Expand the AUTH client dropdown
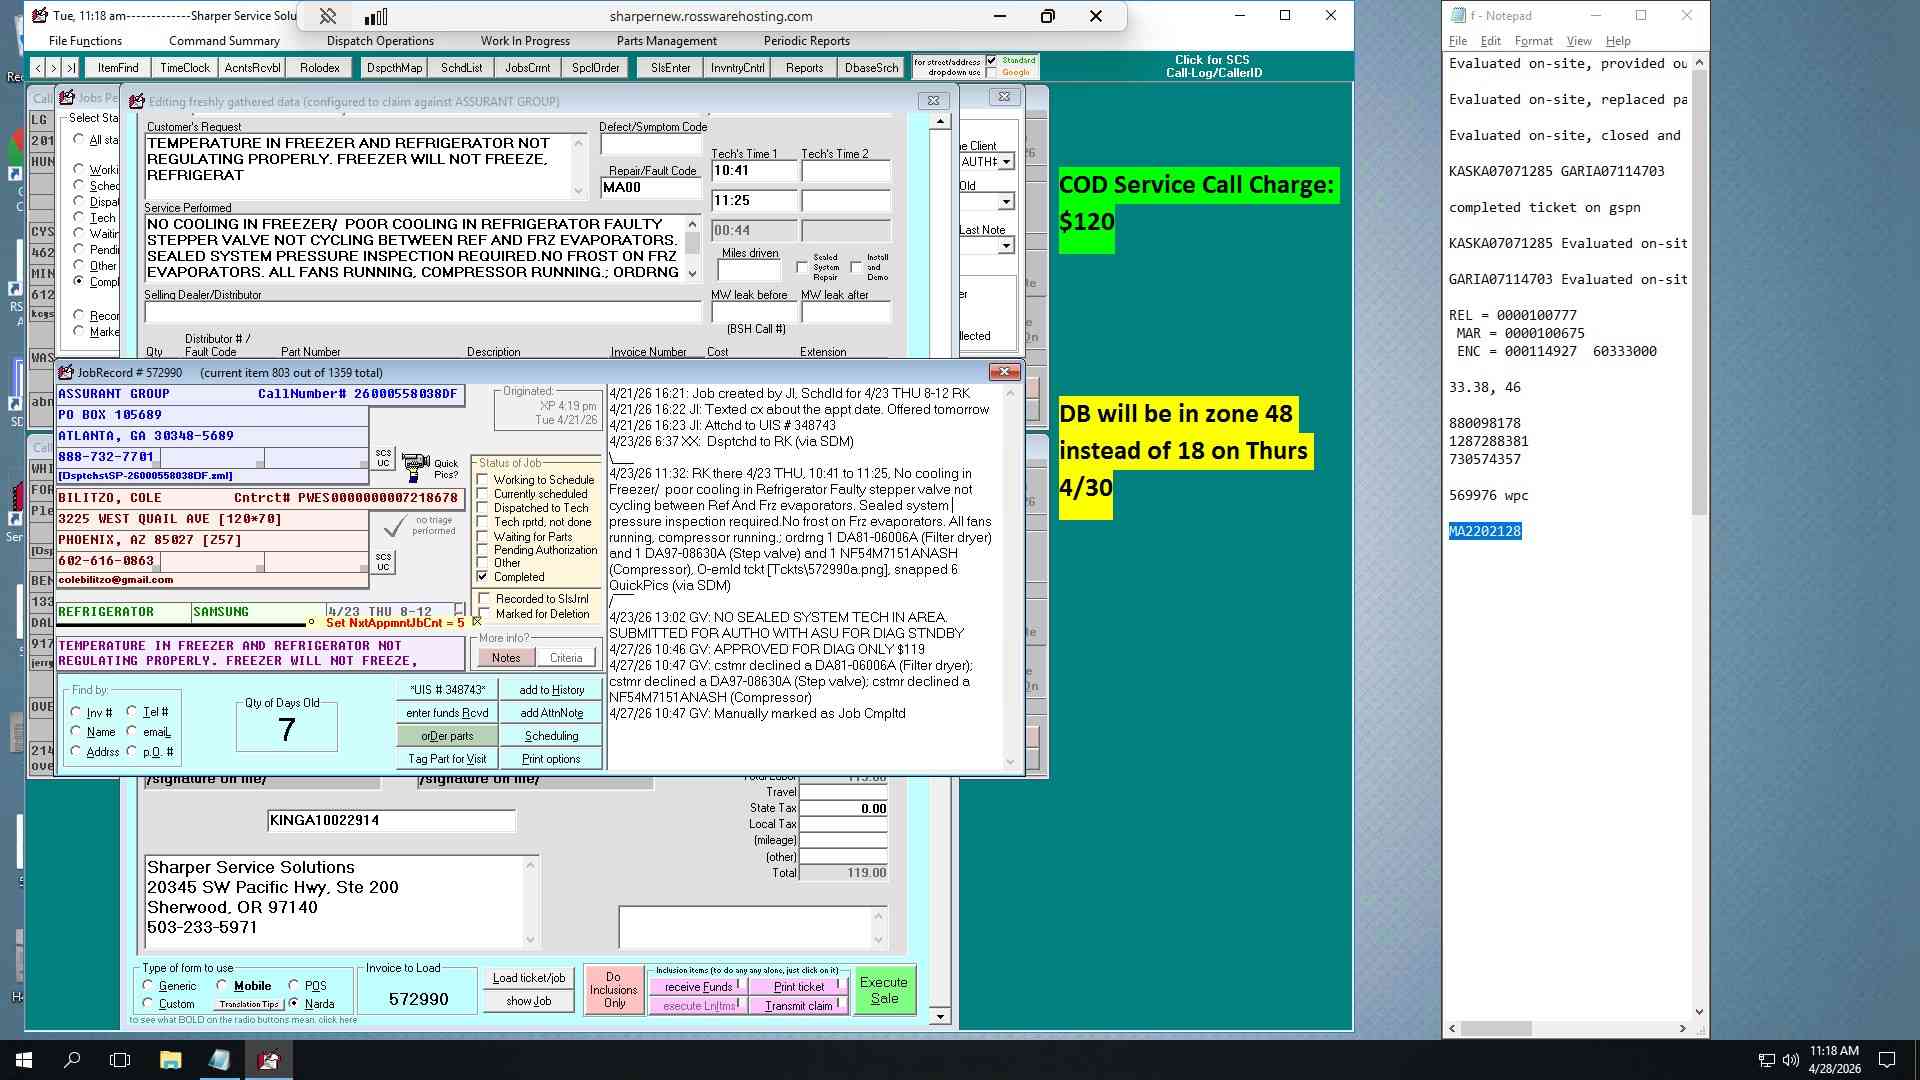This screenshot has height=1080, width=1920. pos(1006,162)
